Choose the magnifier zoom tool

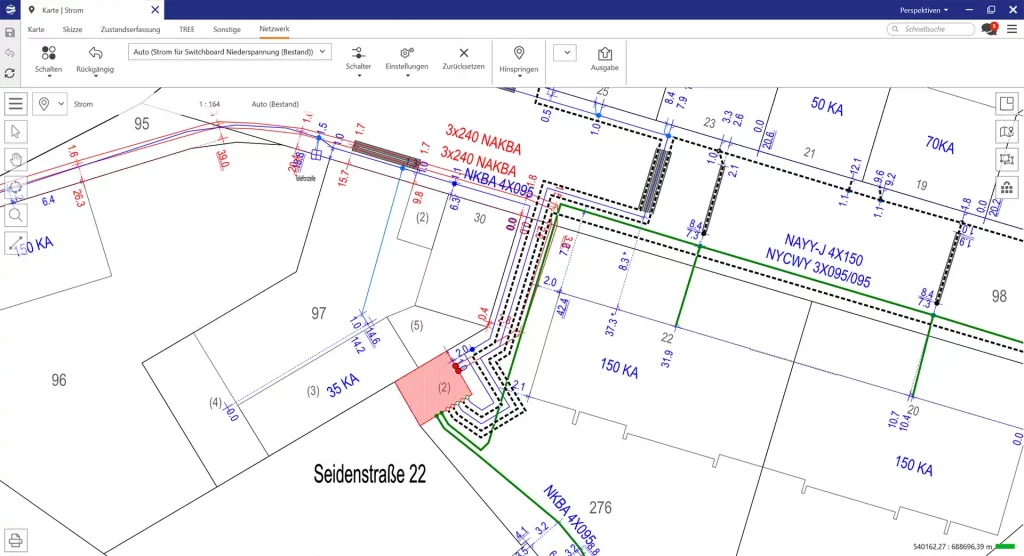[x=16, y=214]
